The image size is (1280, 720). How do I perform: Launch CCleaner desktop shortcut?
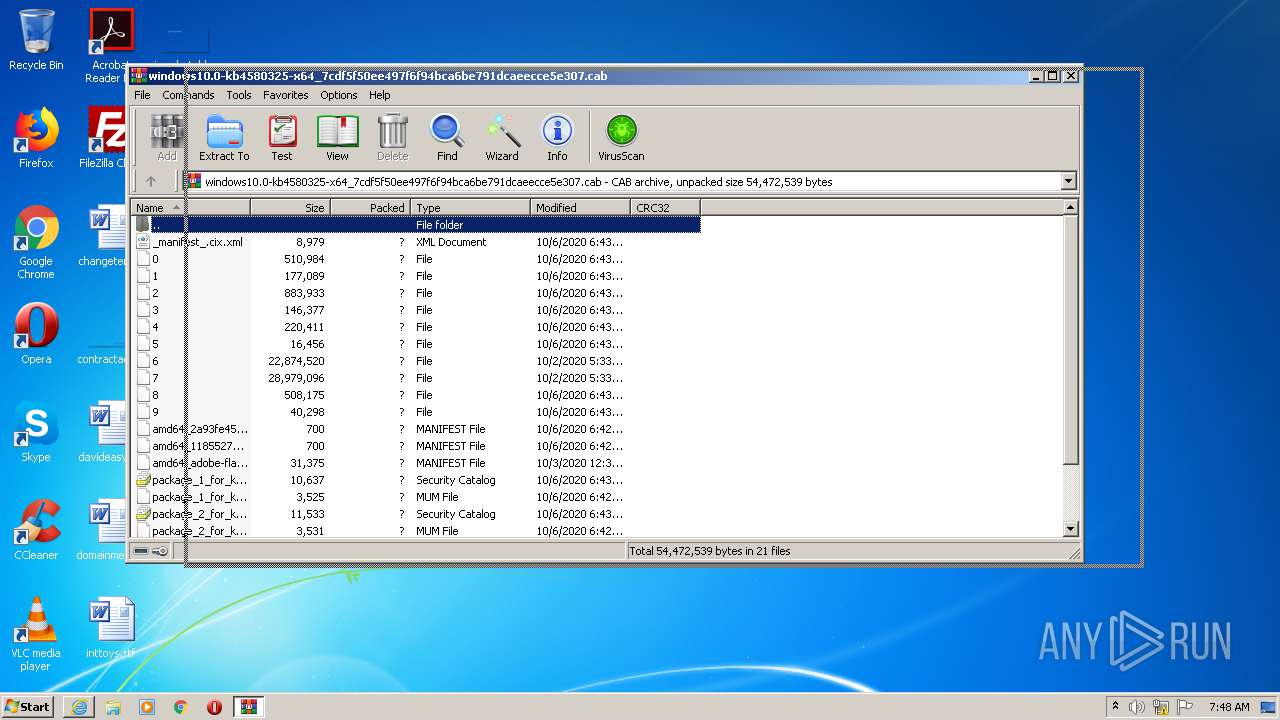(x=36, y=530)
